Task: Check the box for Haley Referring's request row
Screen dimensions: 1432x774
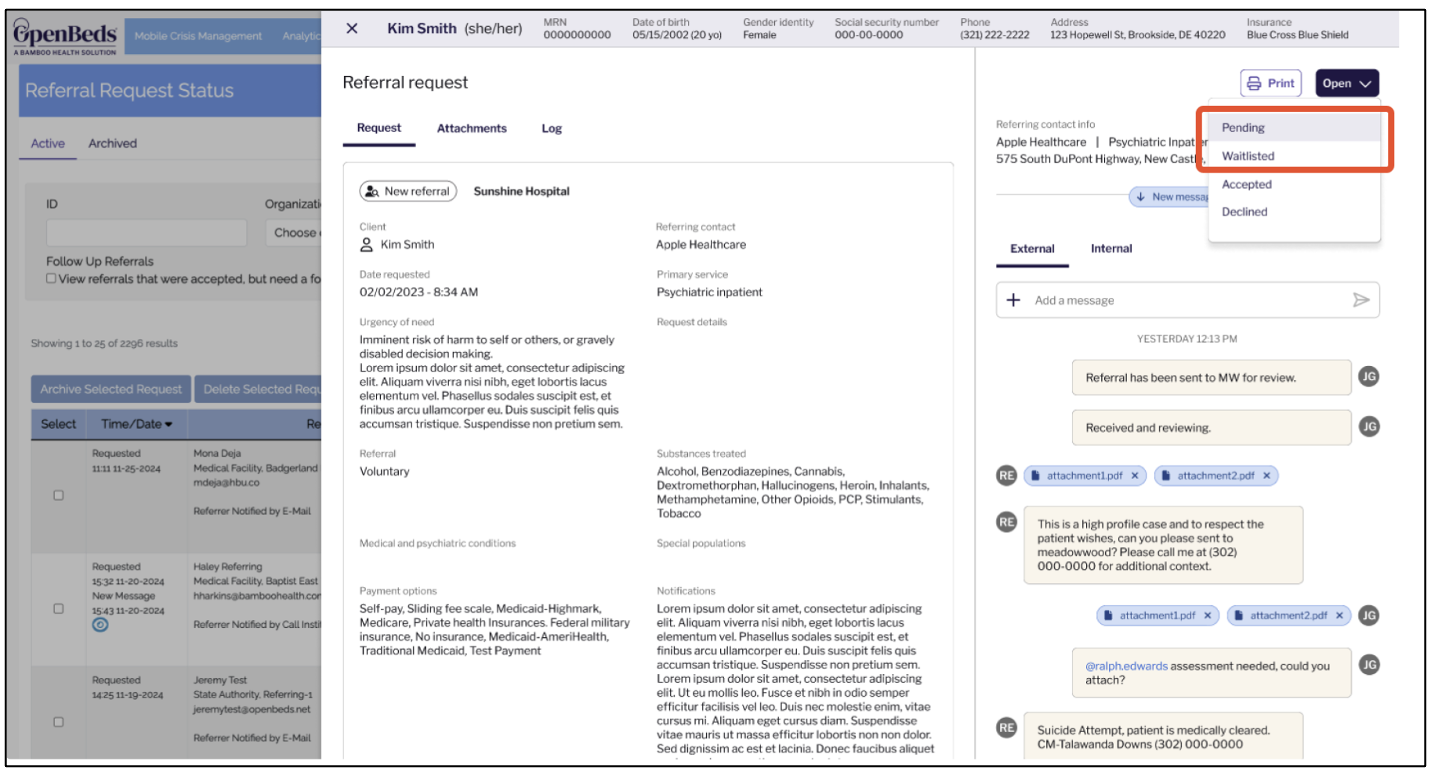Action: tap(58, 608)
